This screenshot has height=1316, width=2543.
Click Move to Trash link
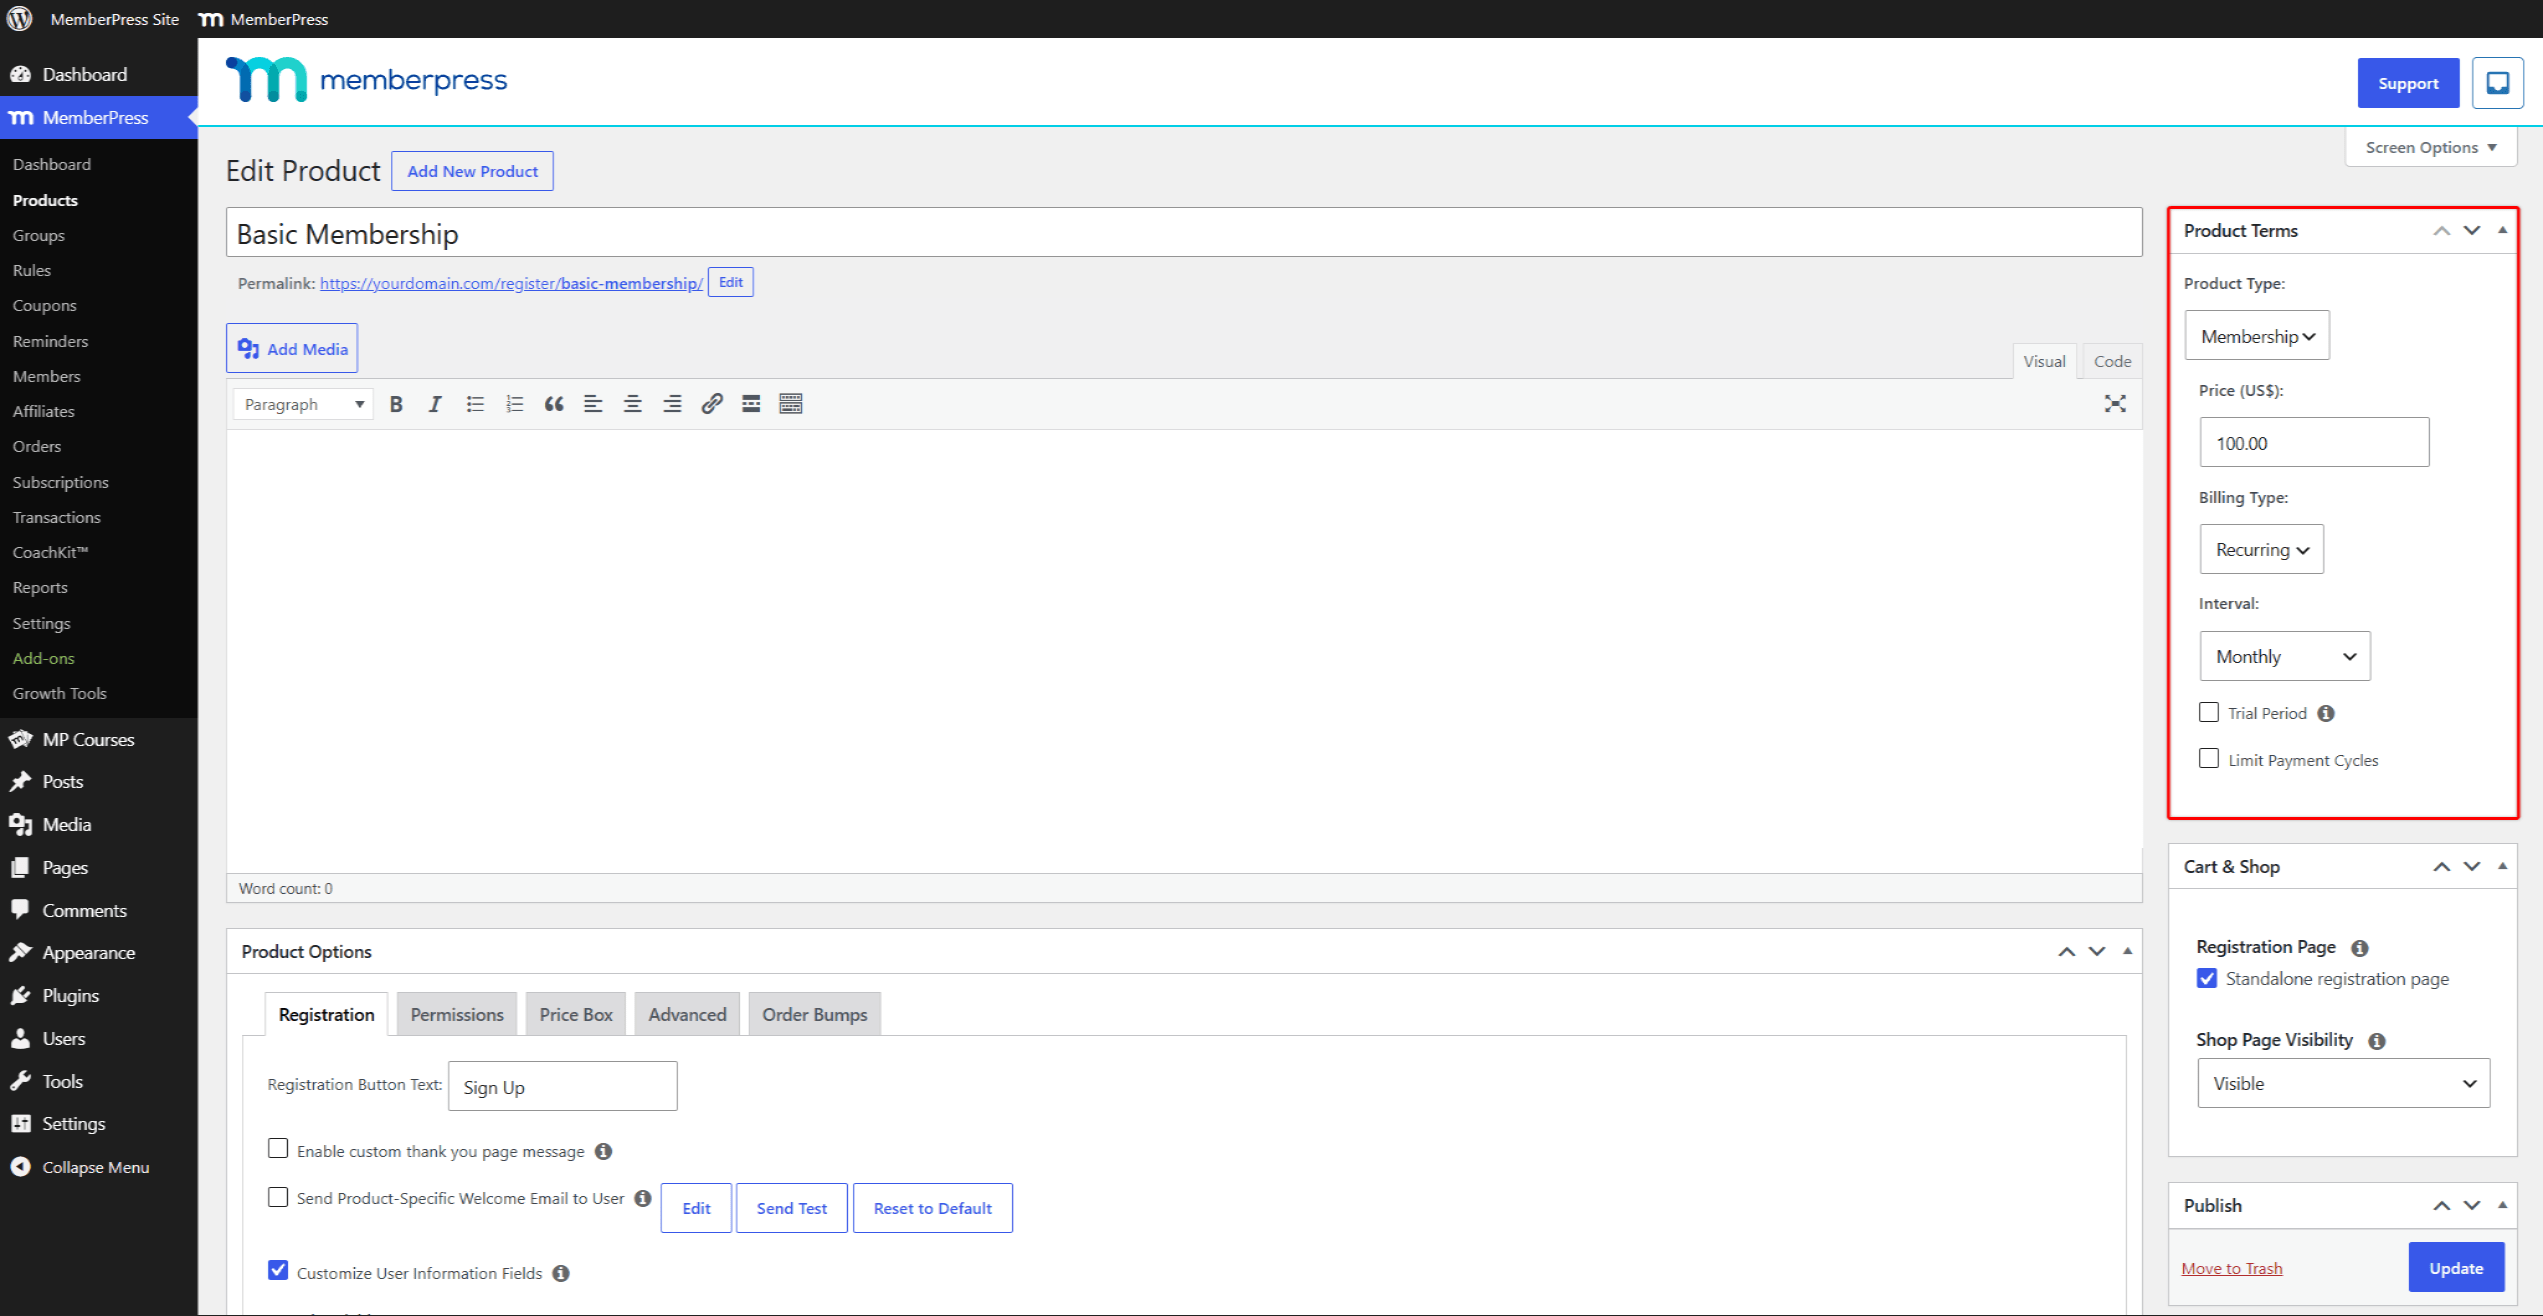click(2231, 1269)
